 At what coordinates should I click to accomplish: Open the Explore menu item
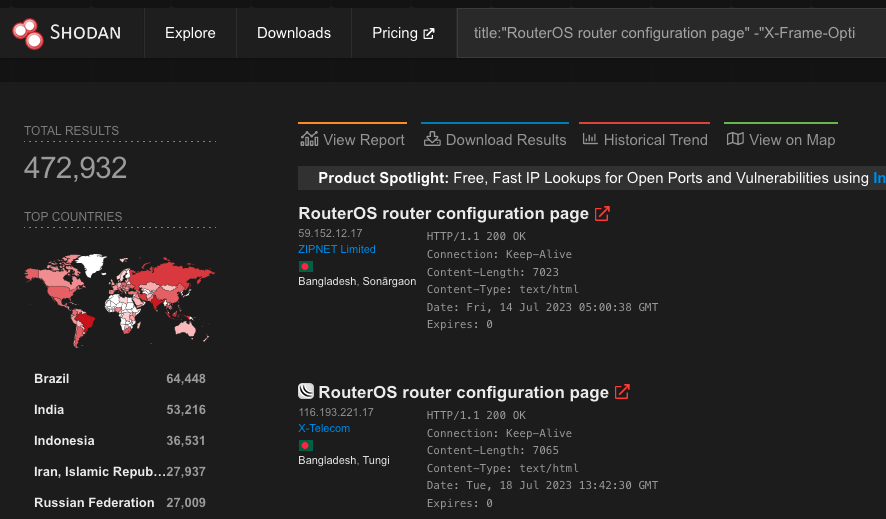pos(190,33)
